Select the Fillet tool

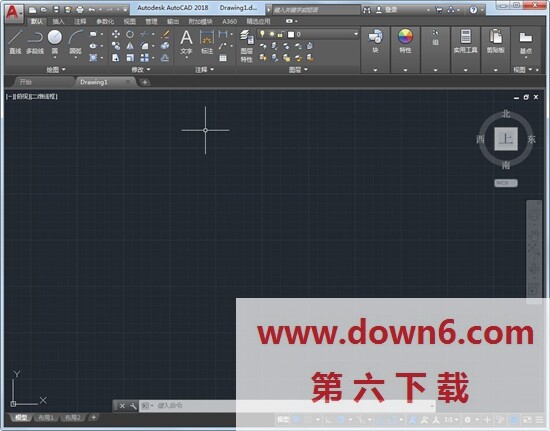tap(144, 46)
